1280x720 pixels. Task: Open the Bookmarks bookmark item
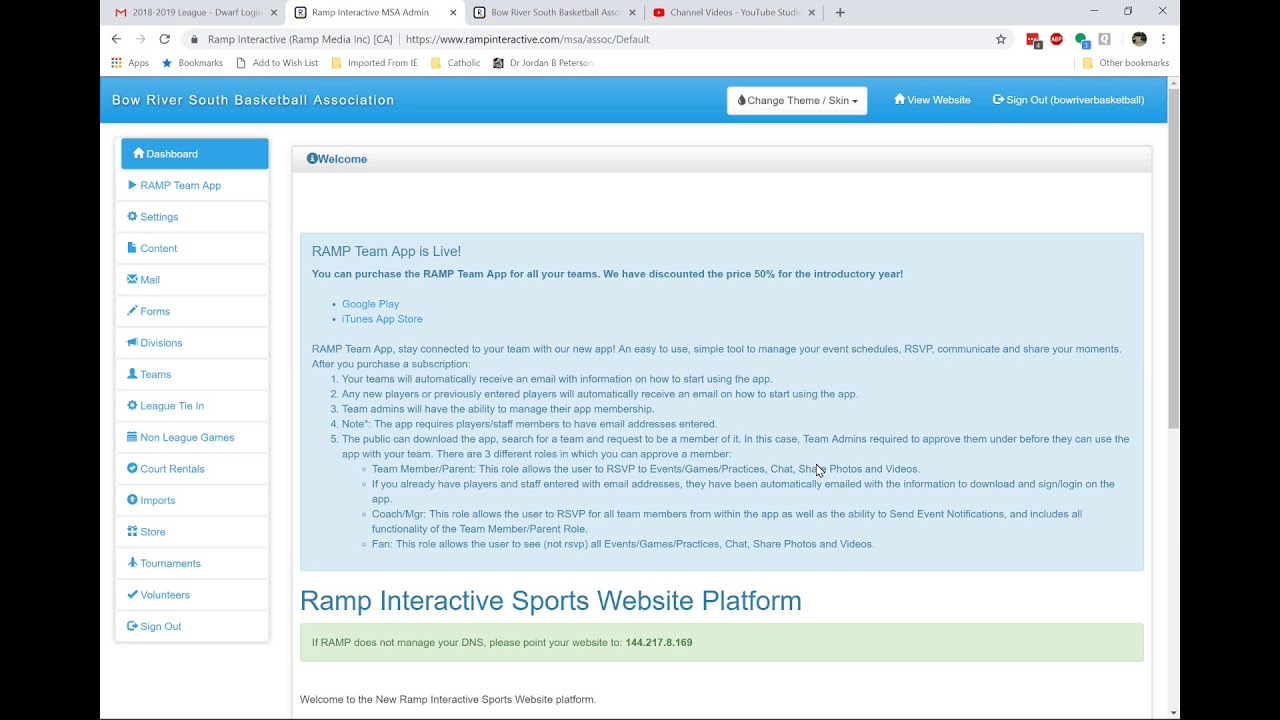[x=192, y=63]
